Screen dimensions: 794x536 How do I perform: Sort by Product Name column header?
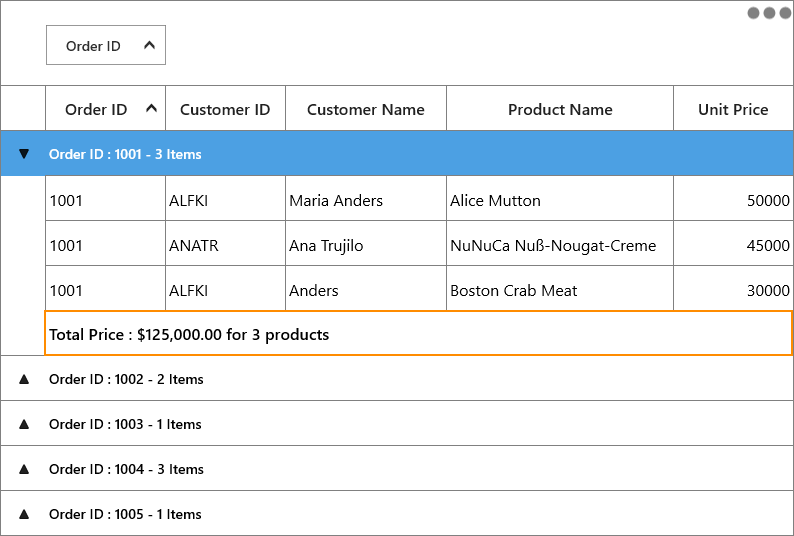click(560, 108)
